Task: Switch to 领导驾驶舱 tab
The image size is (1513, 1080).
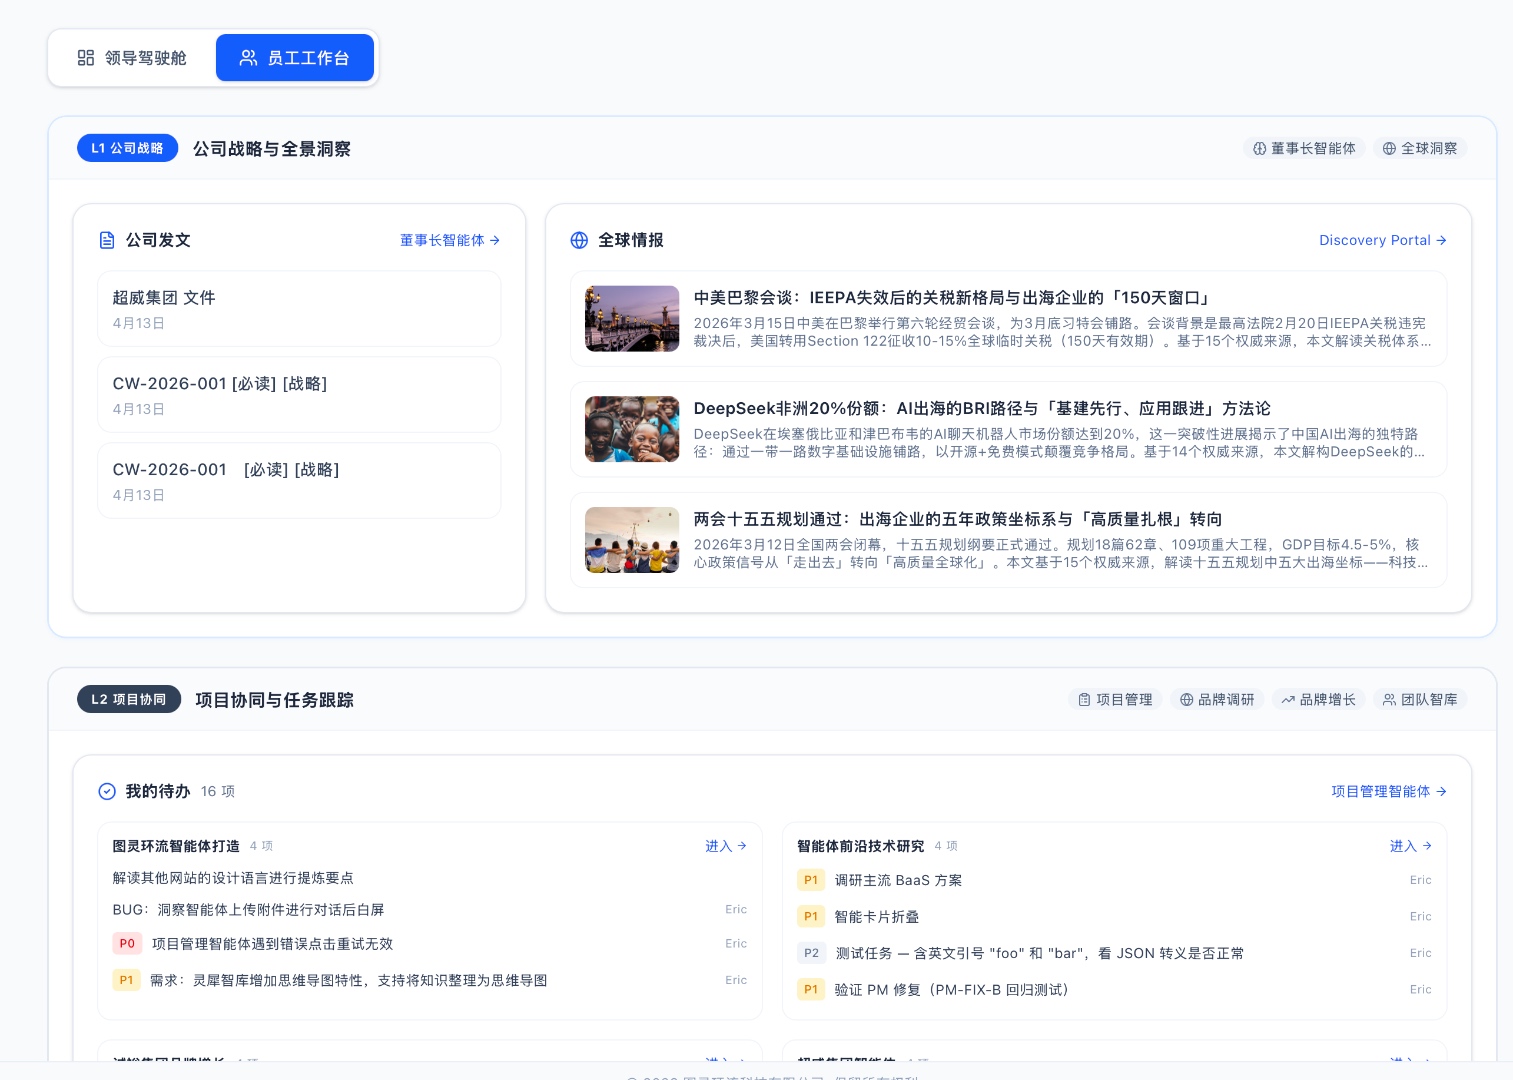Action: coord(132,58)
